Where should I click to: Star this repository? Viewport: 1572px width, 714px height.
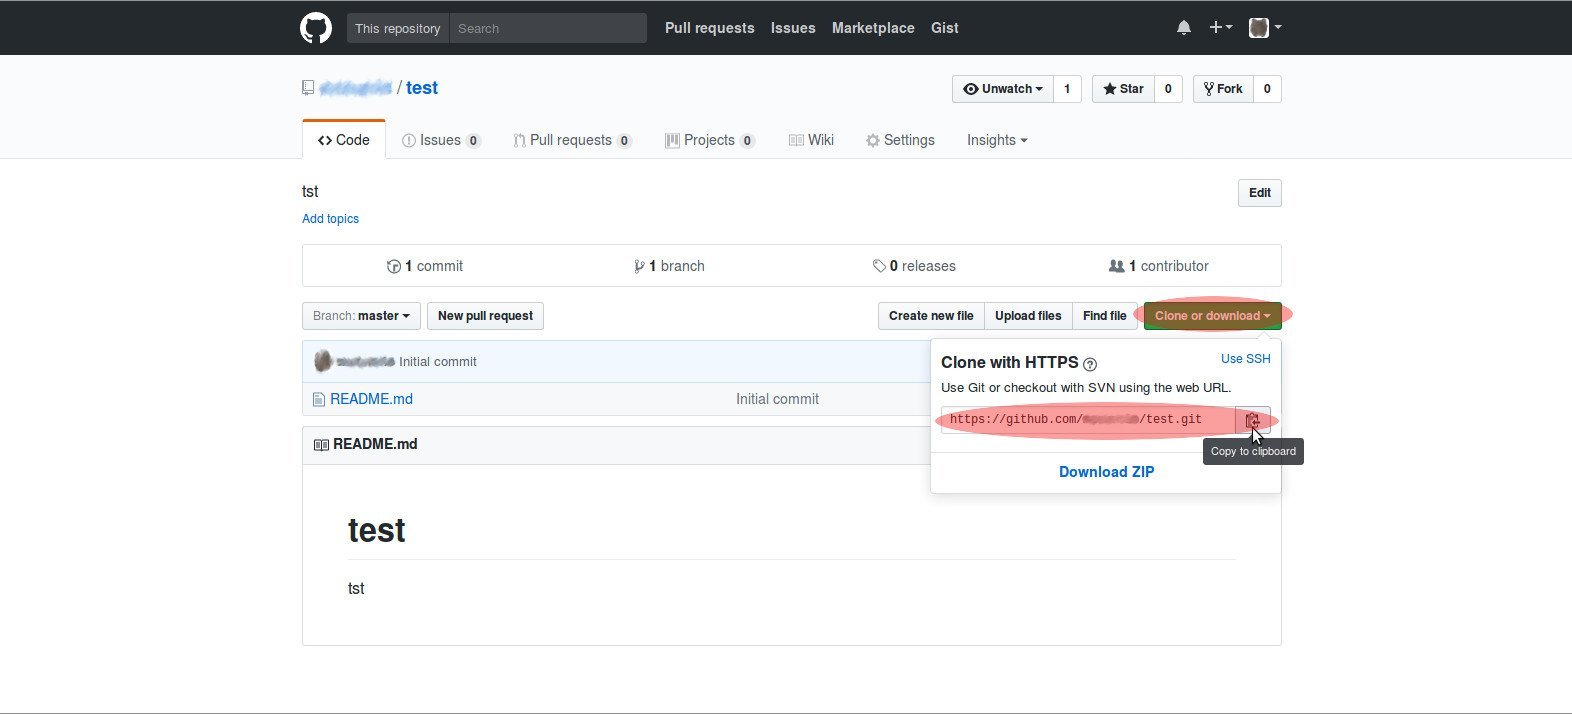(x=1123, y=89)
